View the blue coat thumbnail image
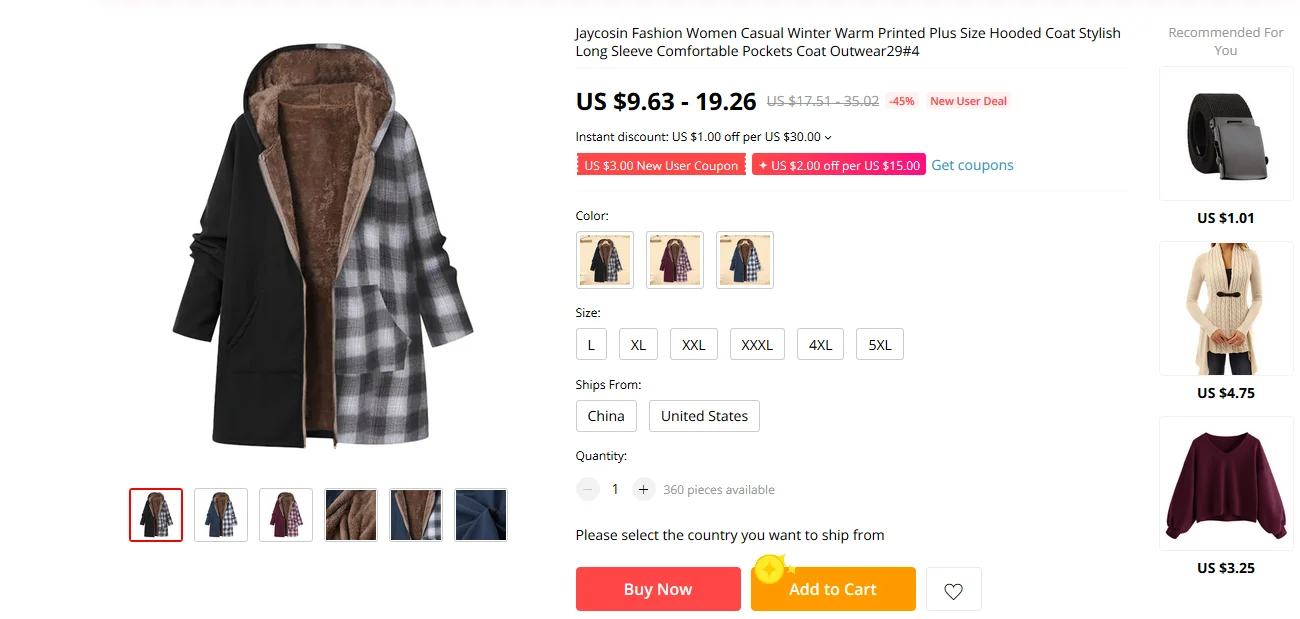 click(221, 515)
